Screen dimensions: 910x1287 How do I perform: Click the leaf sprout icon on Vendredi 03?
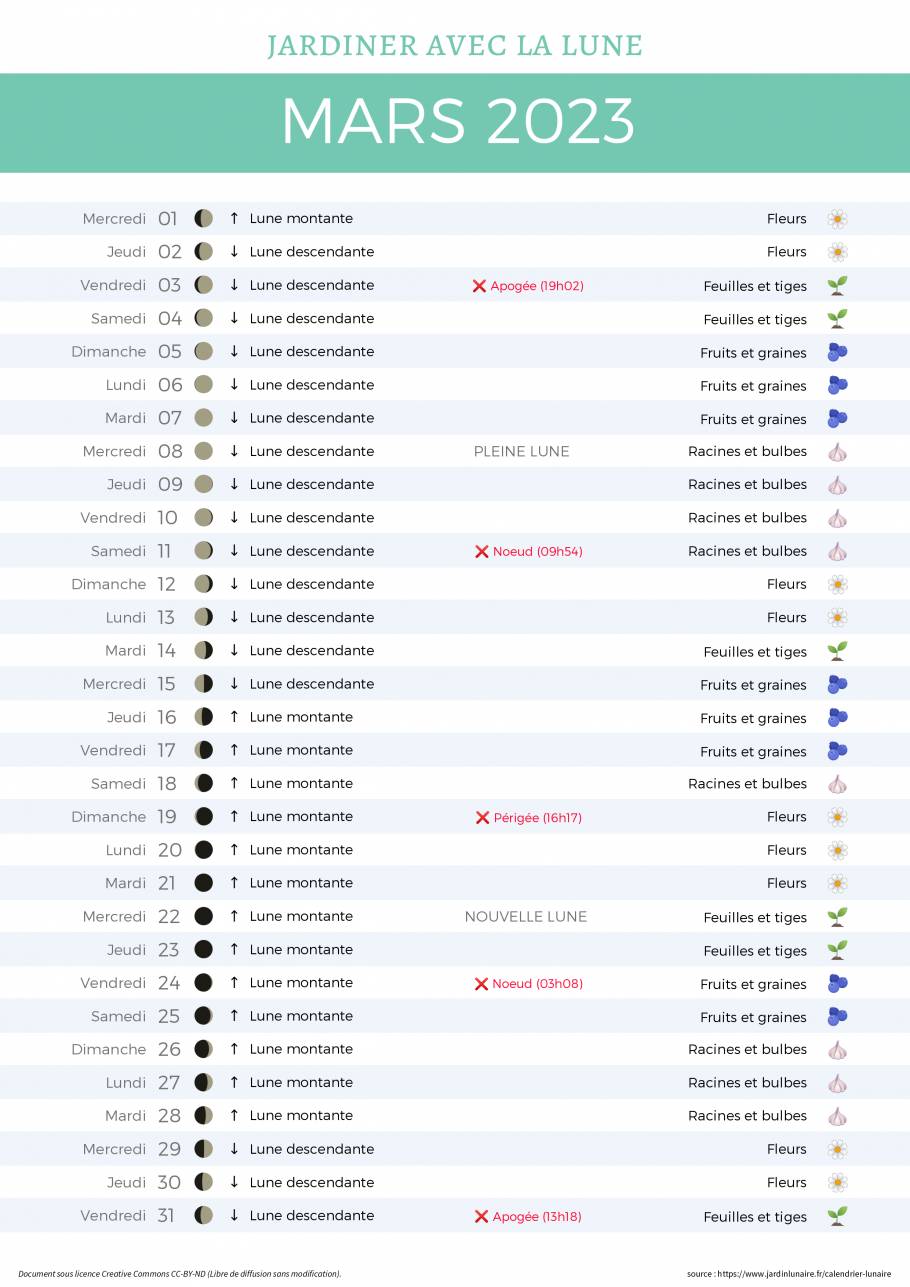[x=837, y=285]
